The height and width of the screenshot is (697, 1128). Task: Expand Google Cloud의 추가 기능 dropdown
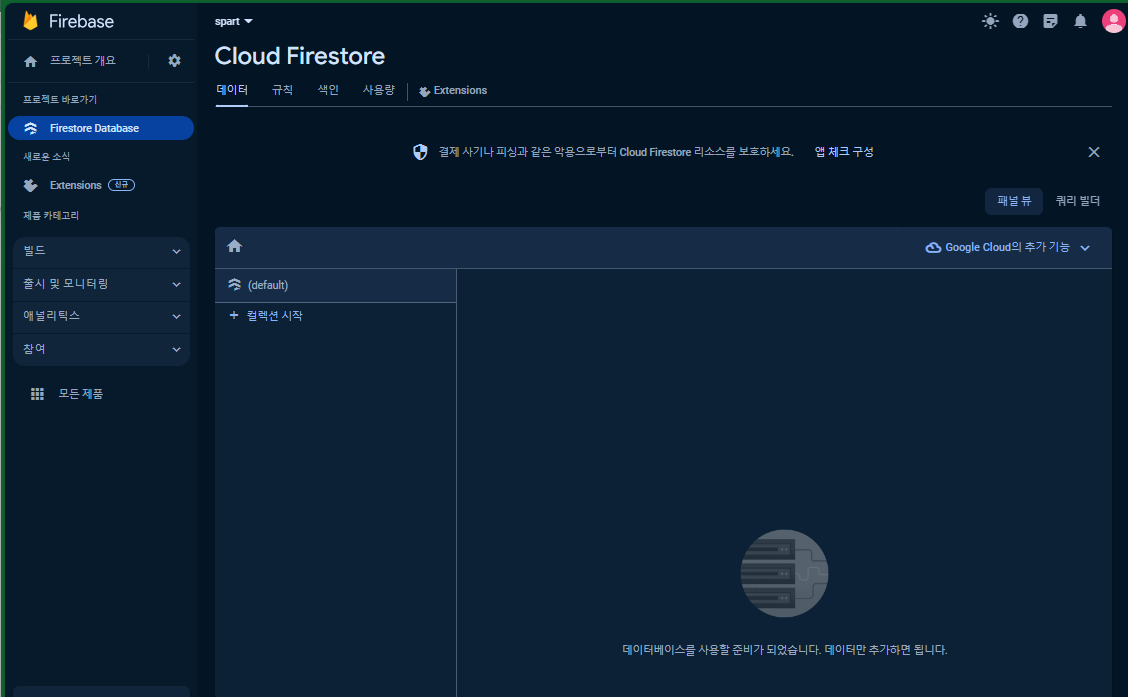point(1008,247)
